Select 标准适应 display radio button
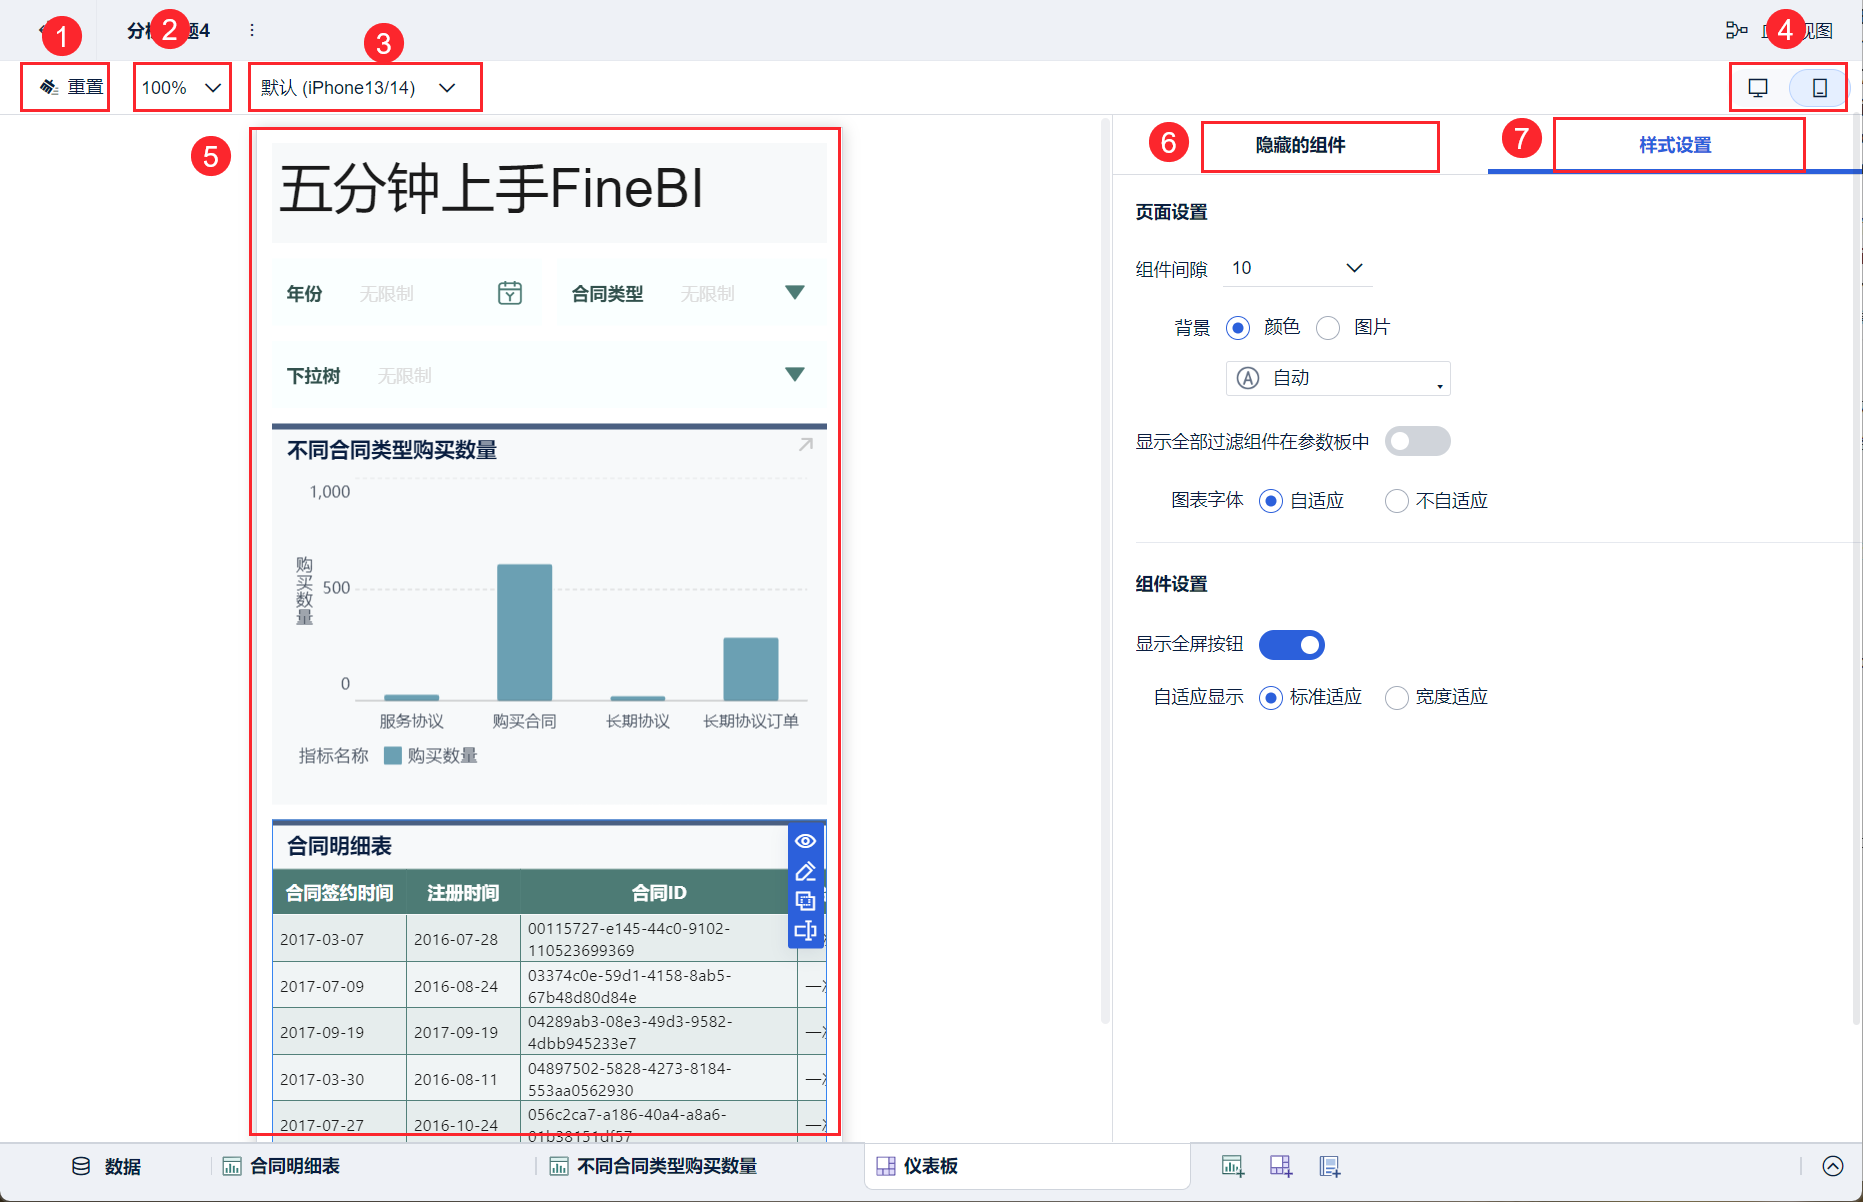The width and height of the screenshot is (1863, 1202). 1271,697
